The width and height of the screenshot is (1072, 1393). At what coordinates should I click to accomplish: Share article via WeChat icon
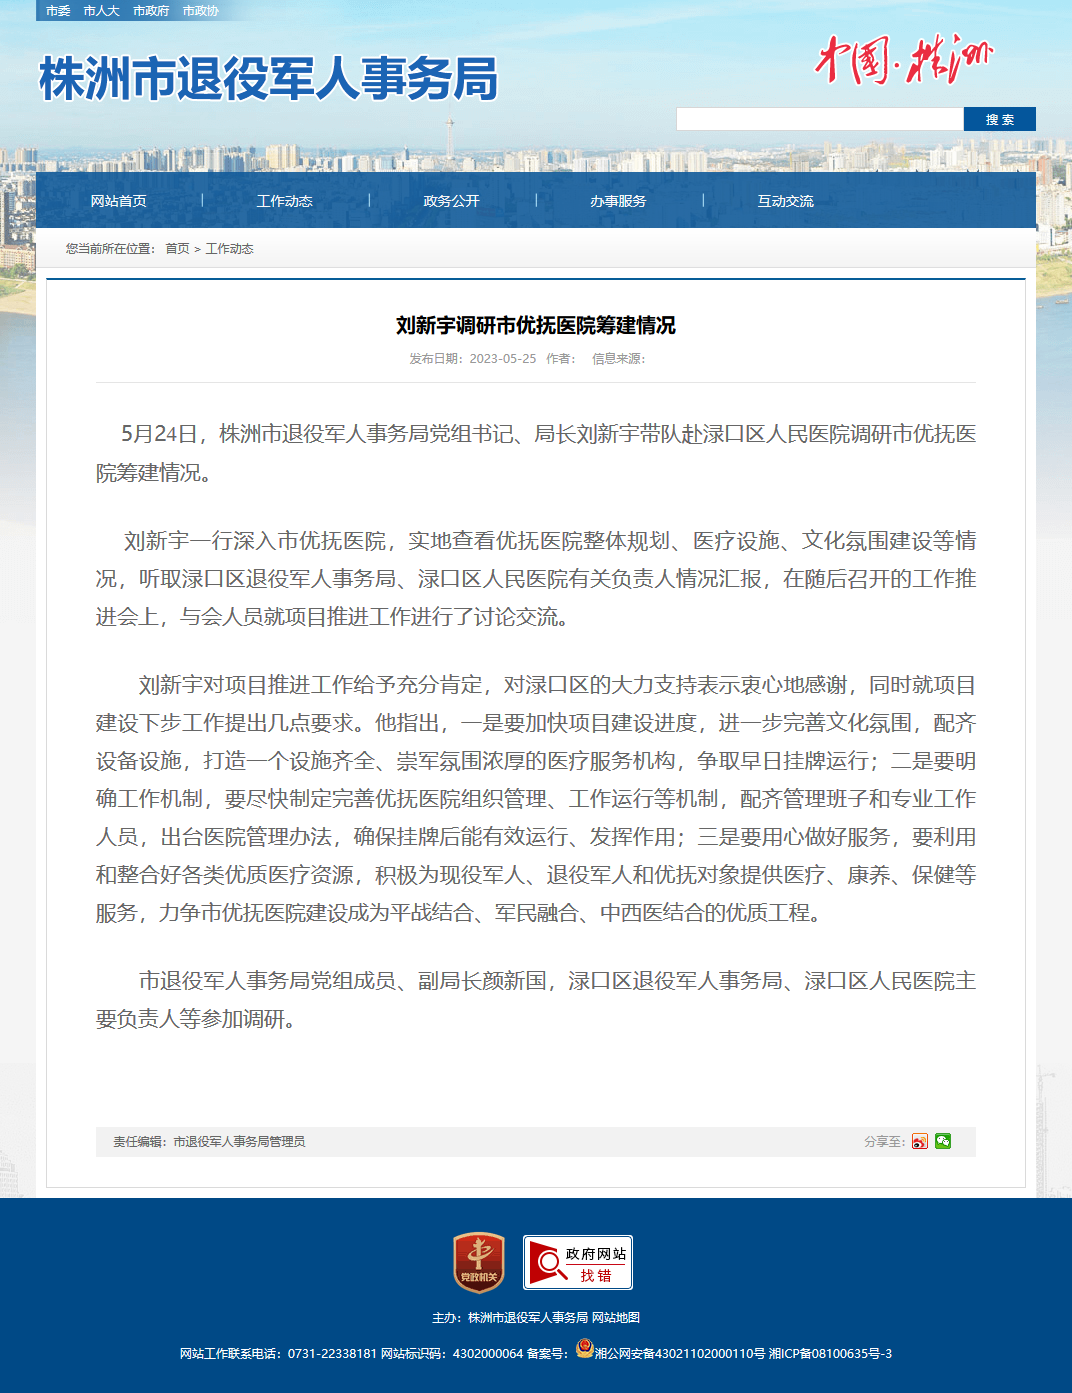[943, 1141]
